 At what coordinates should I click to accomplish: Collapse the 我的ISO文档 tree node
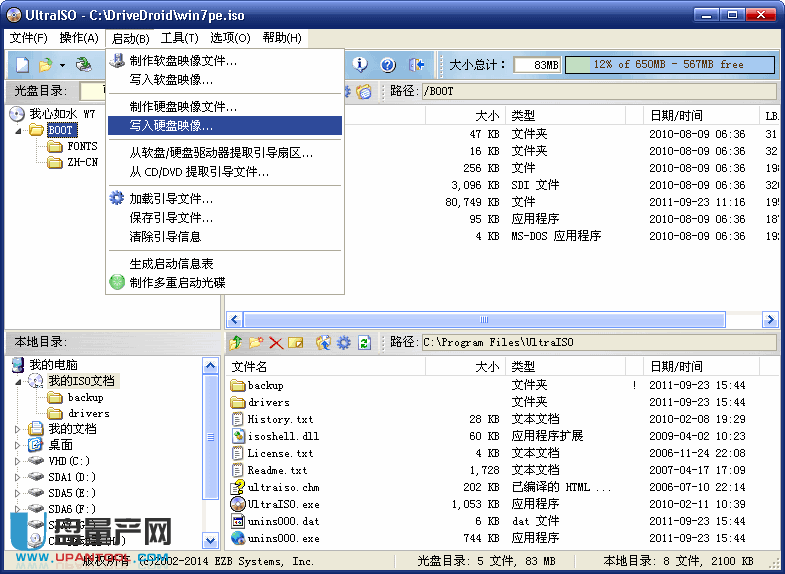pos(19,382)
